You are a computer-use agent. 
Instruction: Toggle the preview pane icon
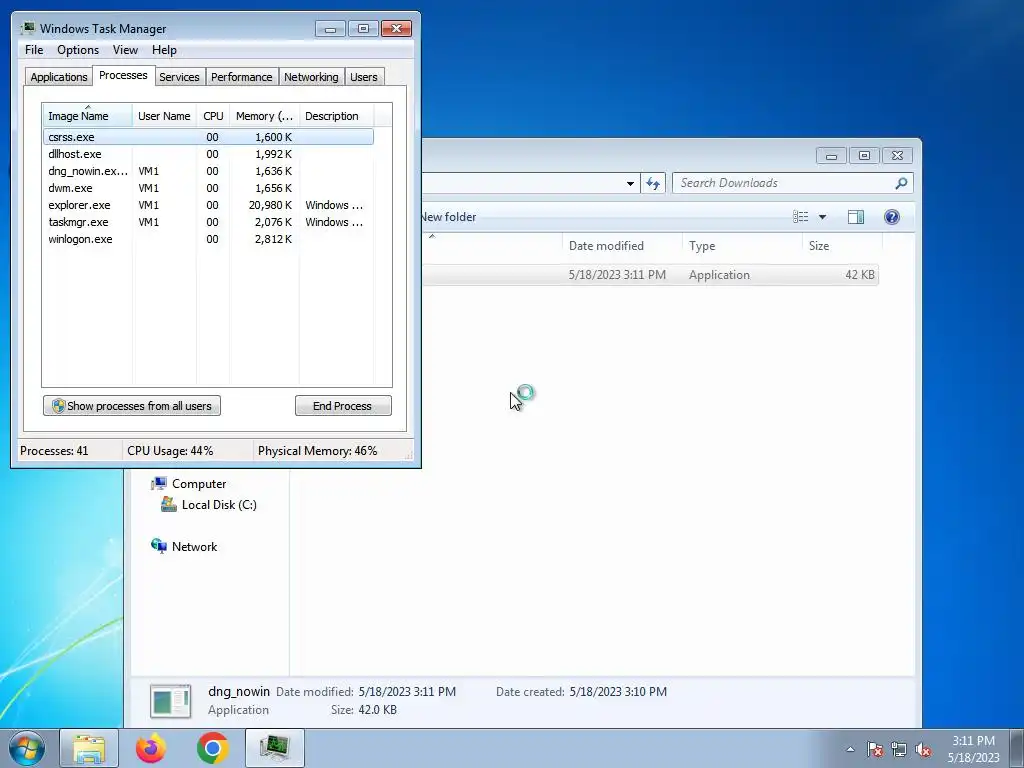[x=856, y=217]
